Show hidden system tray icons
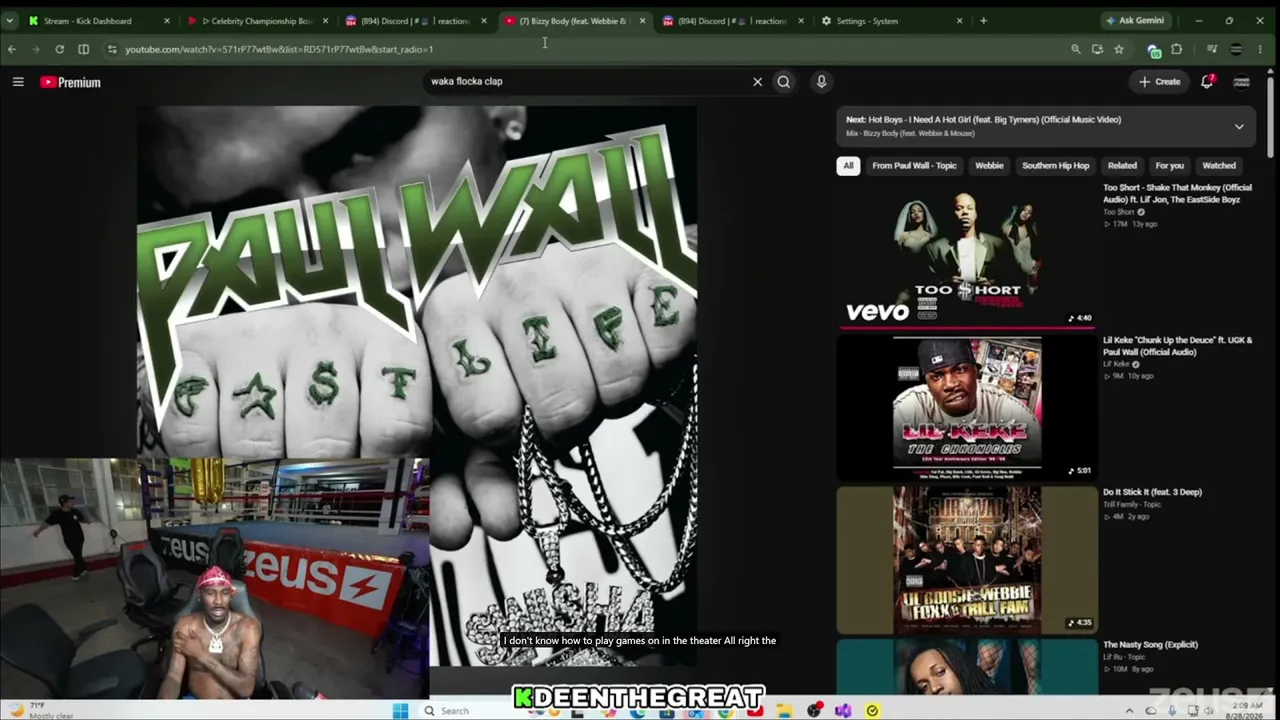This screenshot has width=1280, height=720. (1130, 711)
